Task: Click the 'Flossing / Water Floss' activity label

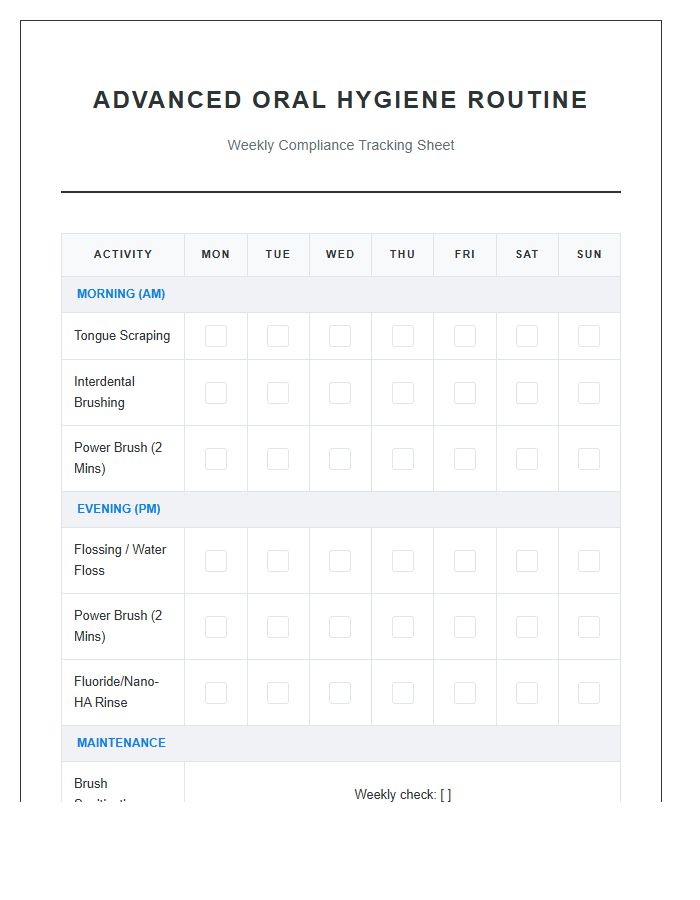Action: (120, 560)
